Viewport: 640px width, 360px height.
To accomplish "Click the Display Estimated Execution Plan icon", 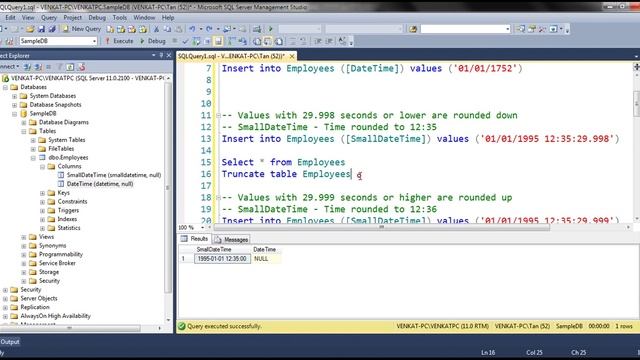I will (x=196, y=41).
